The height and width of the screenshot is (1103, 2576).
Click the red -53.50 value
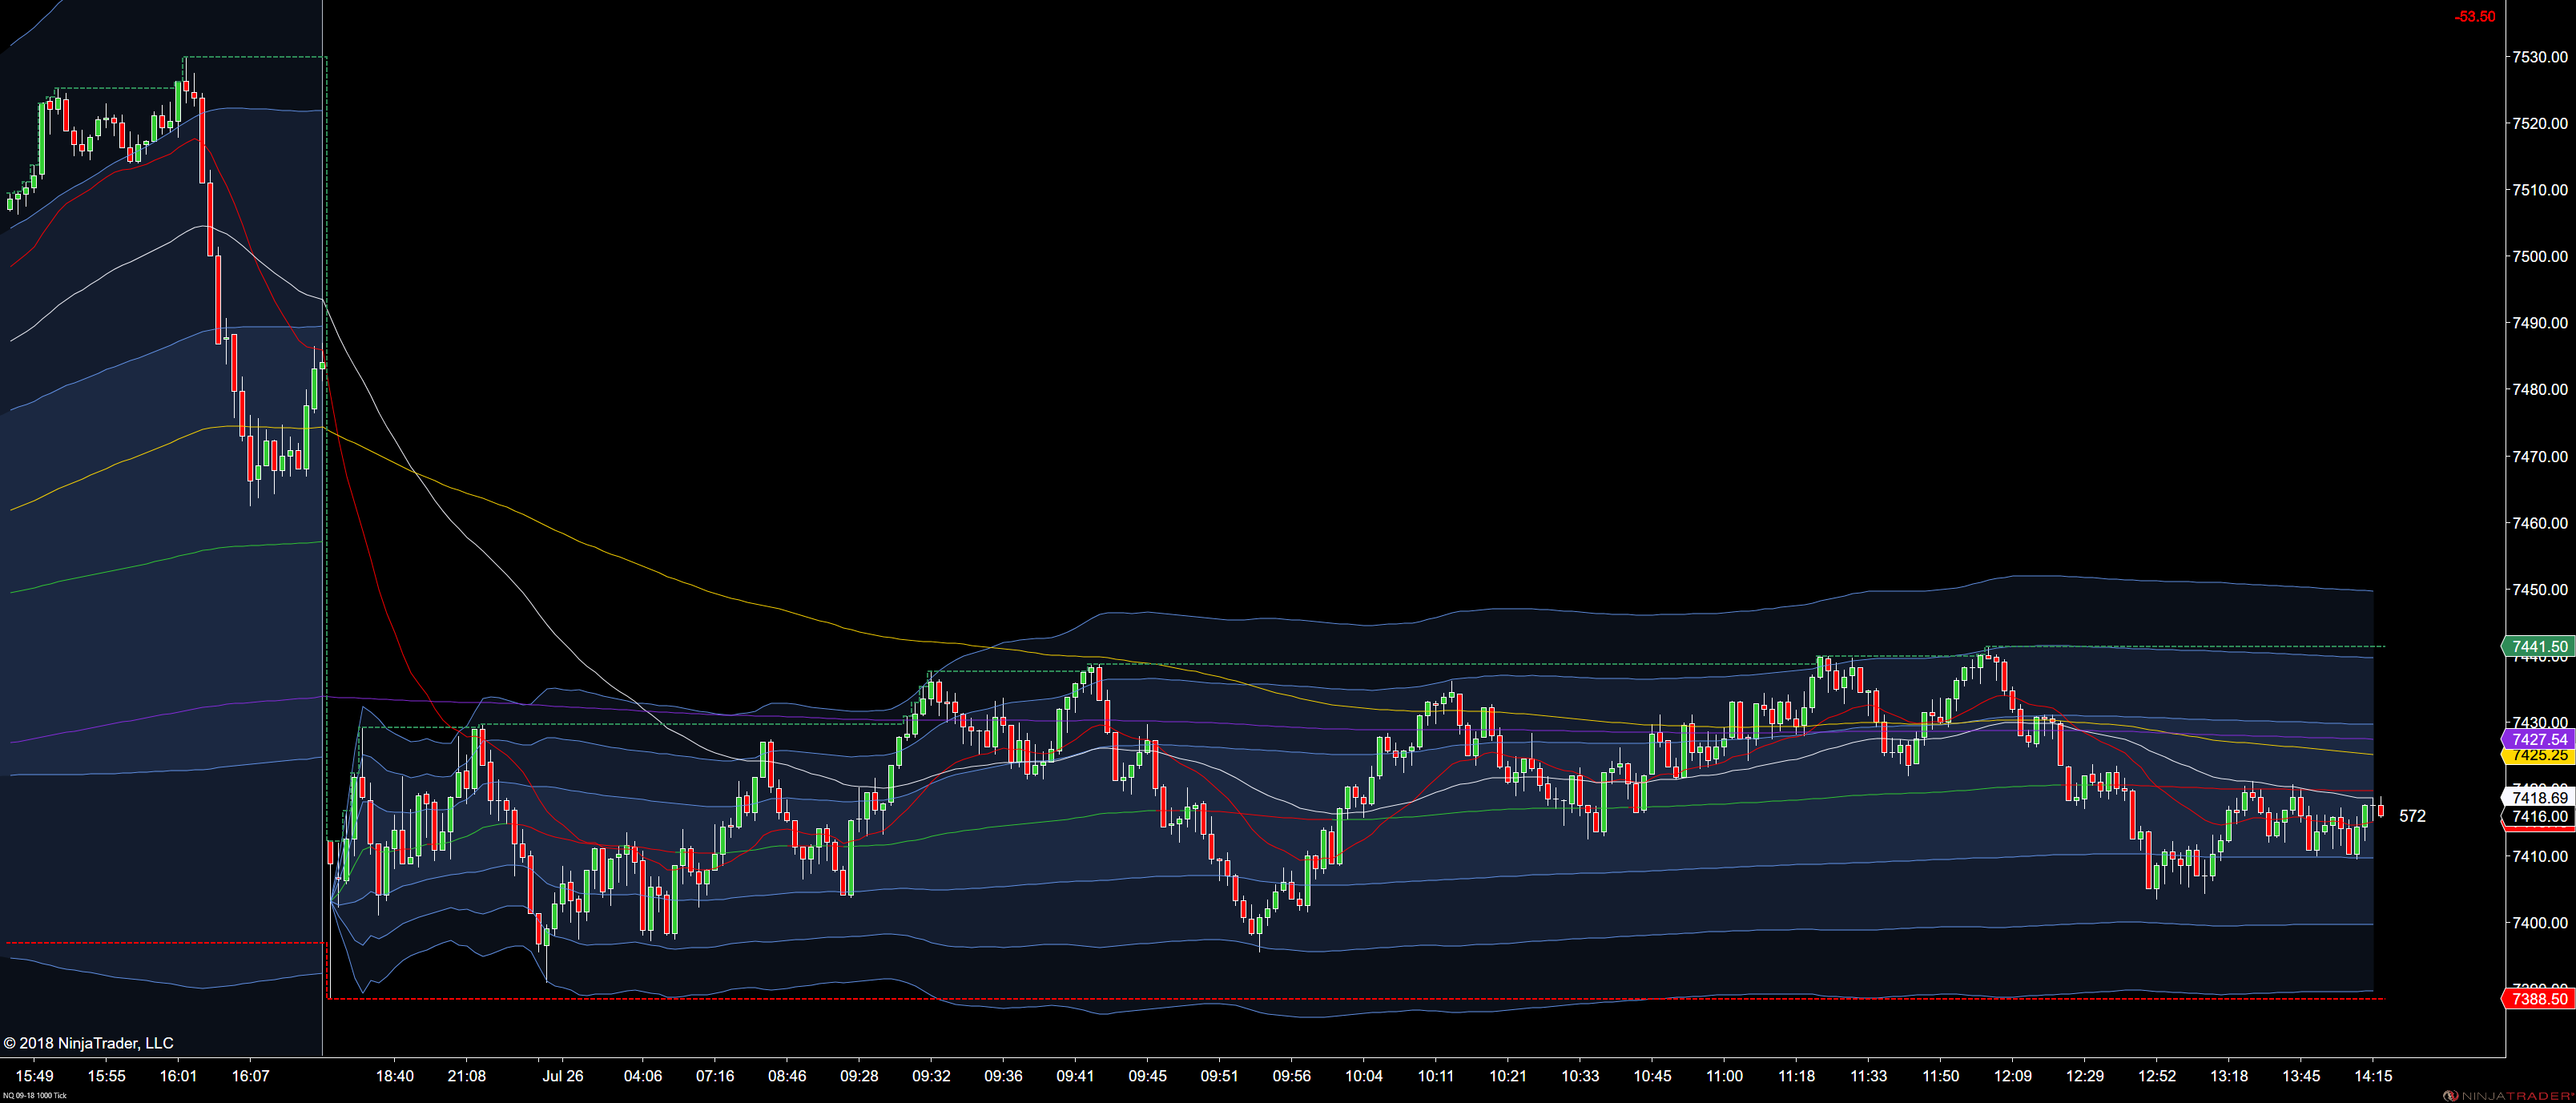[x=2474, y=16]
